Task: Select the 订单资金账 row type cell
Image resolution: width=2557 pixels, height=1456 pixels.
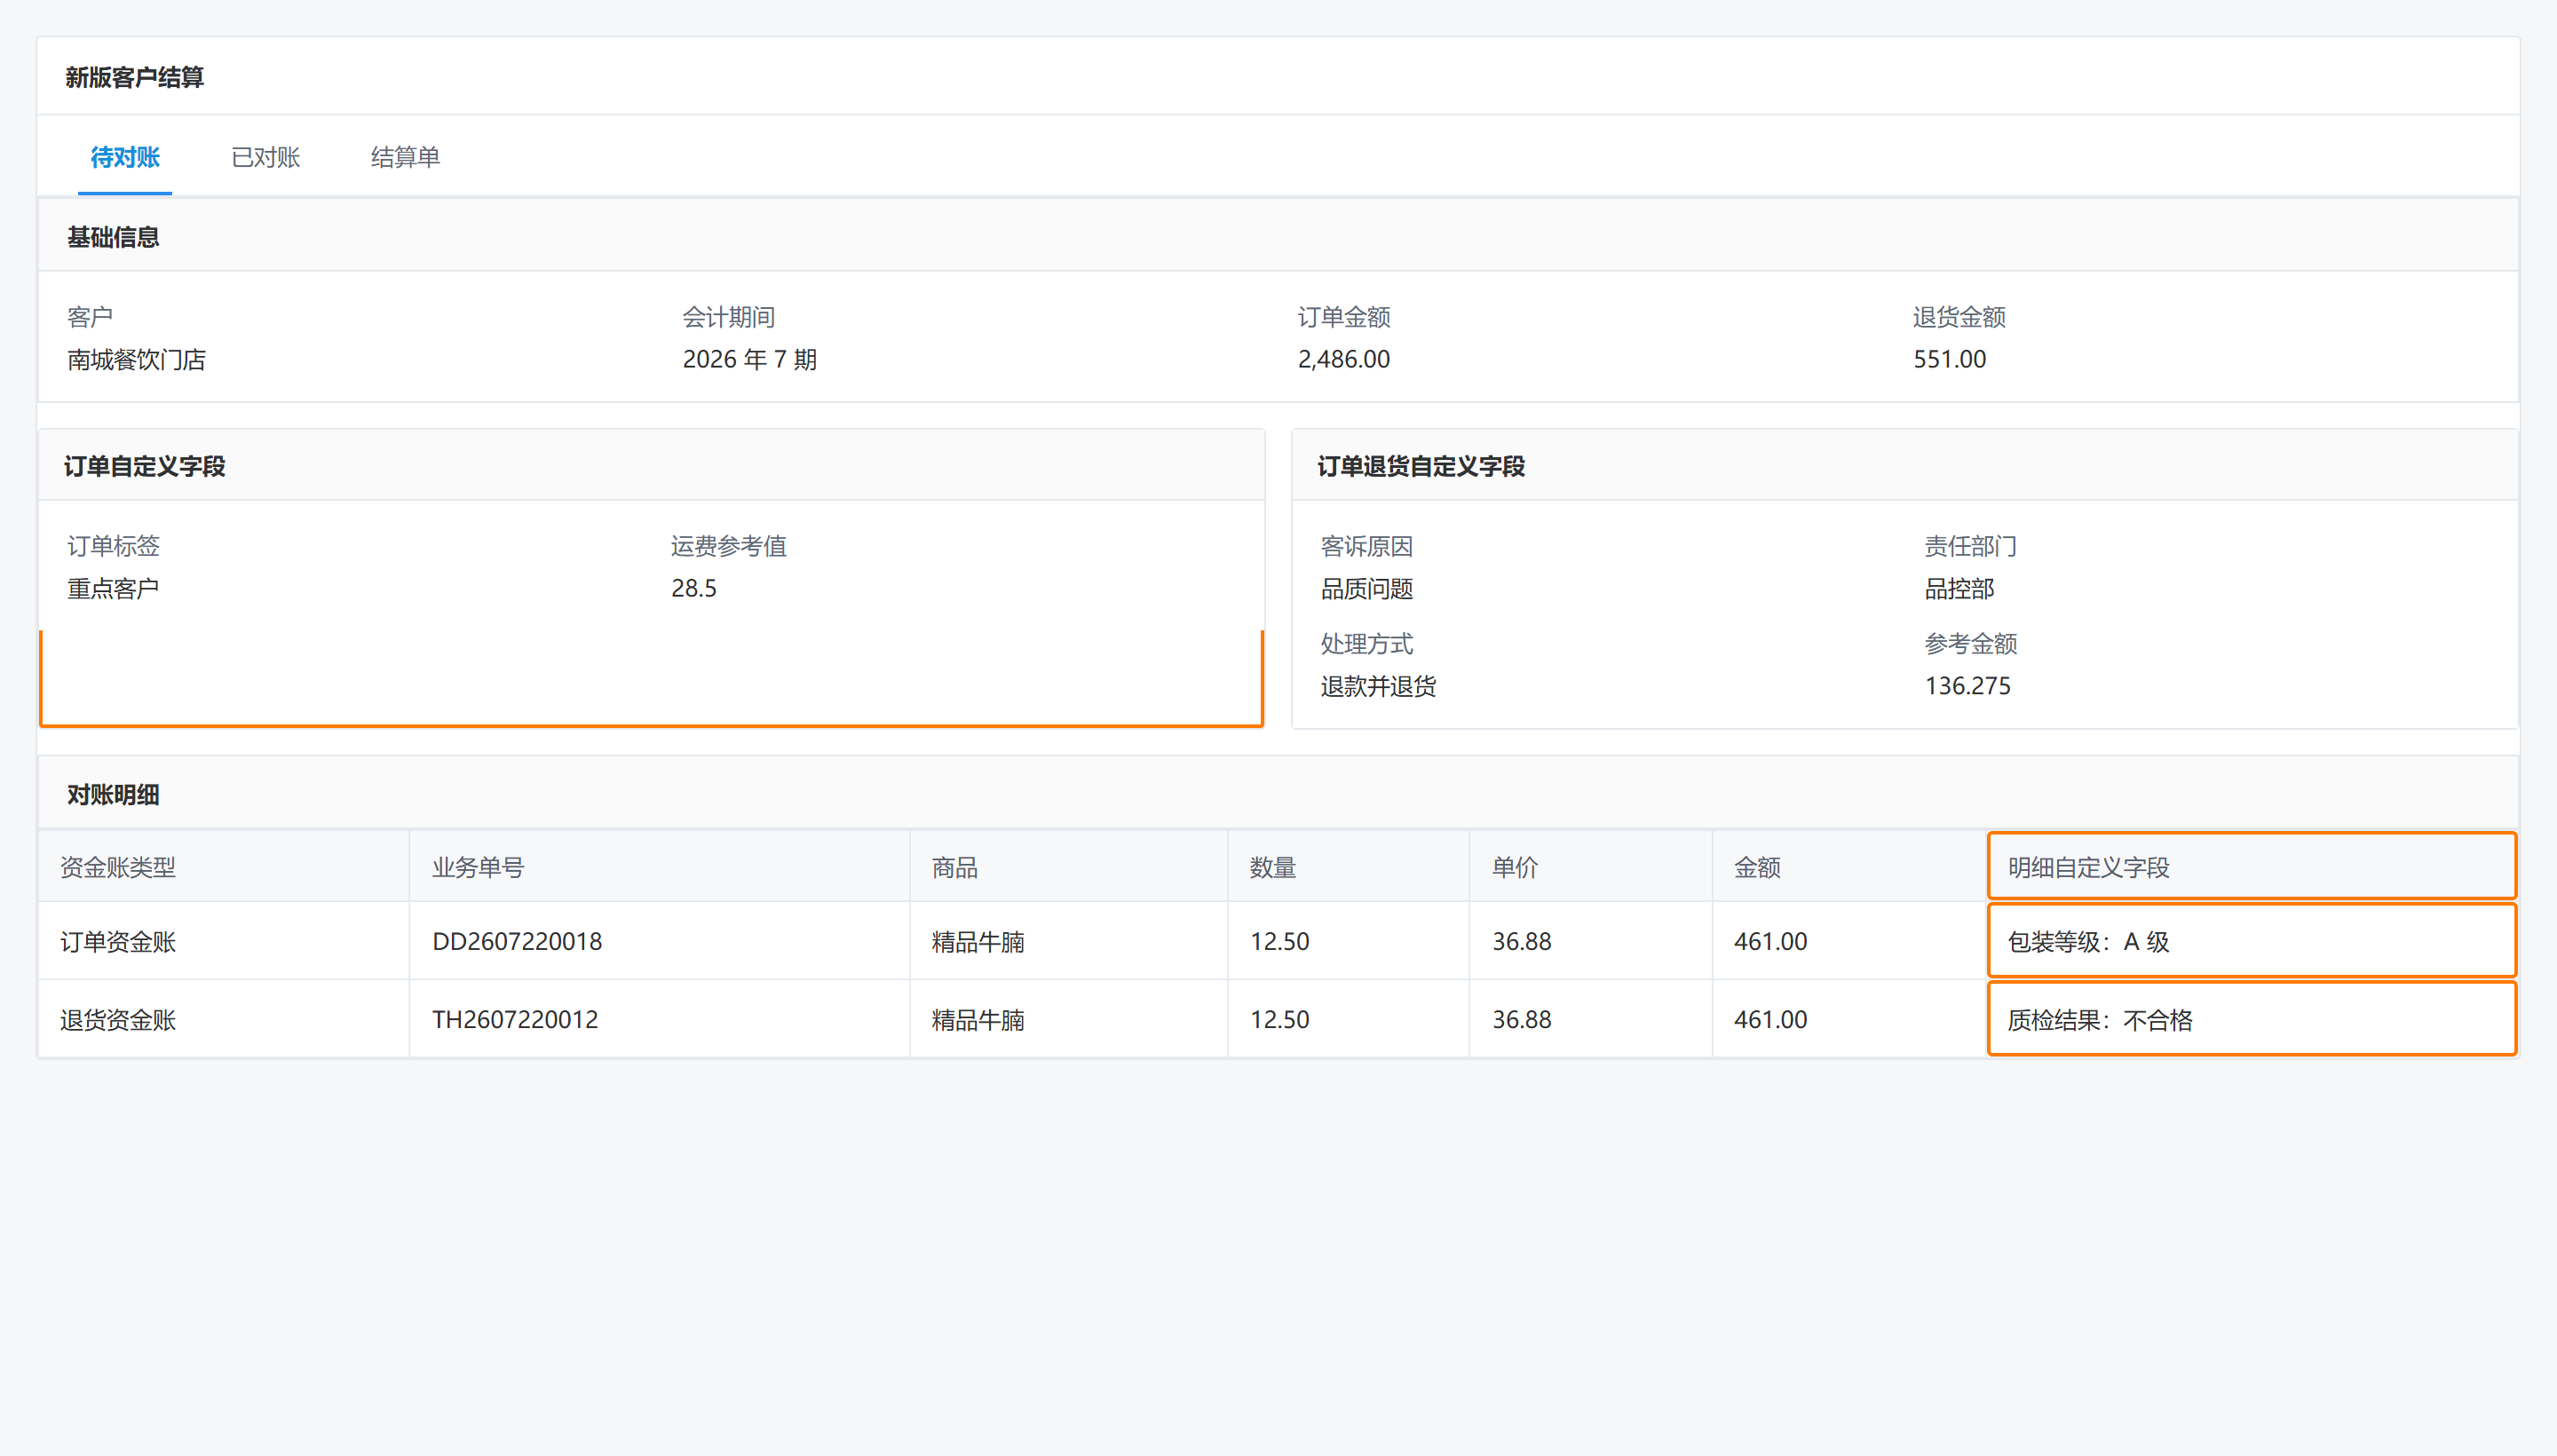Action: [x=223, y=941]
